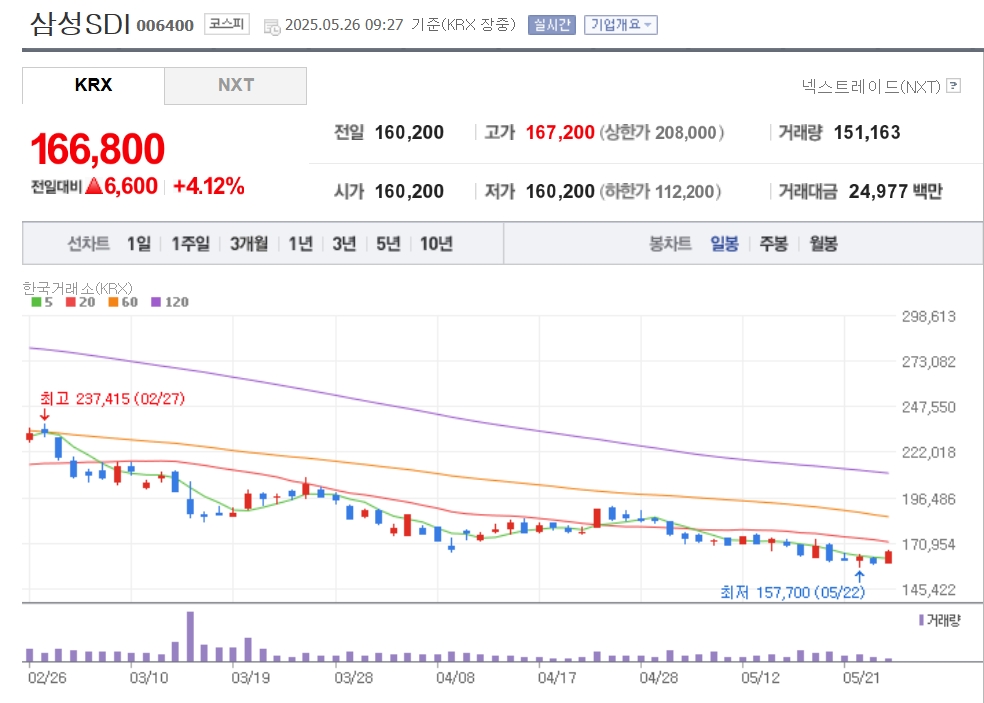Viewport: 984px width, 703px height.
Task: Click the 거래량 value 151,163
Action: (867, 132)
